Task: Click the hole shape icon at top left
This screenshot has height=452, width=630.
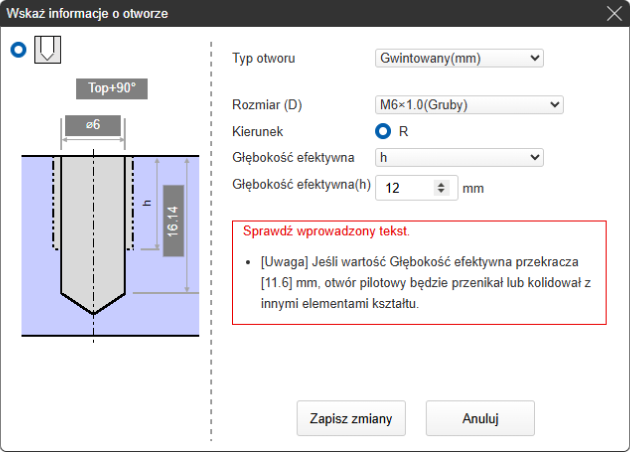Action: (47, 50)
